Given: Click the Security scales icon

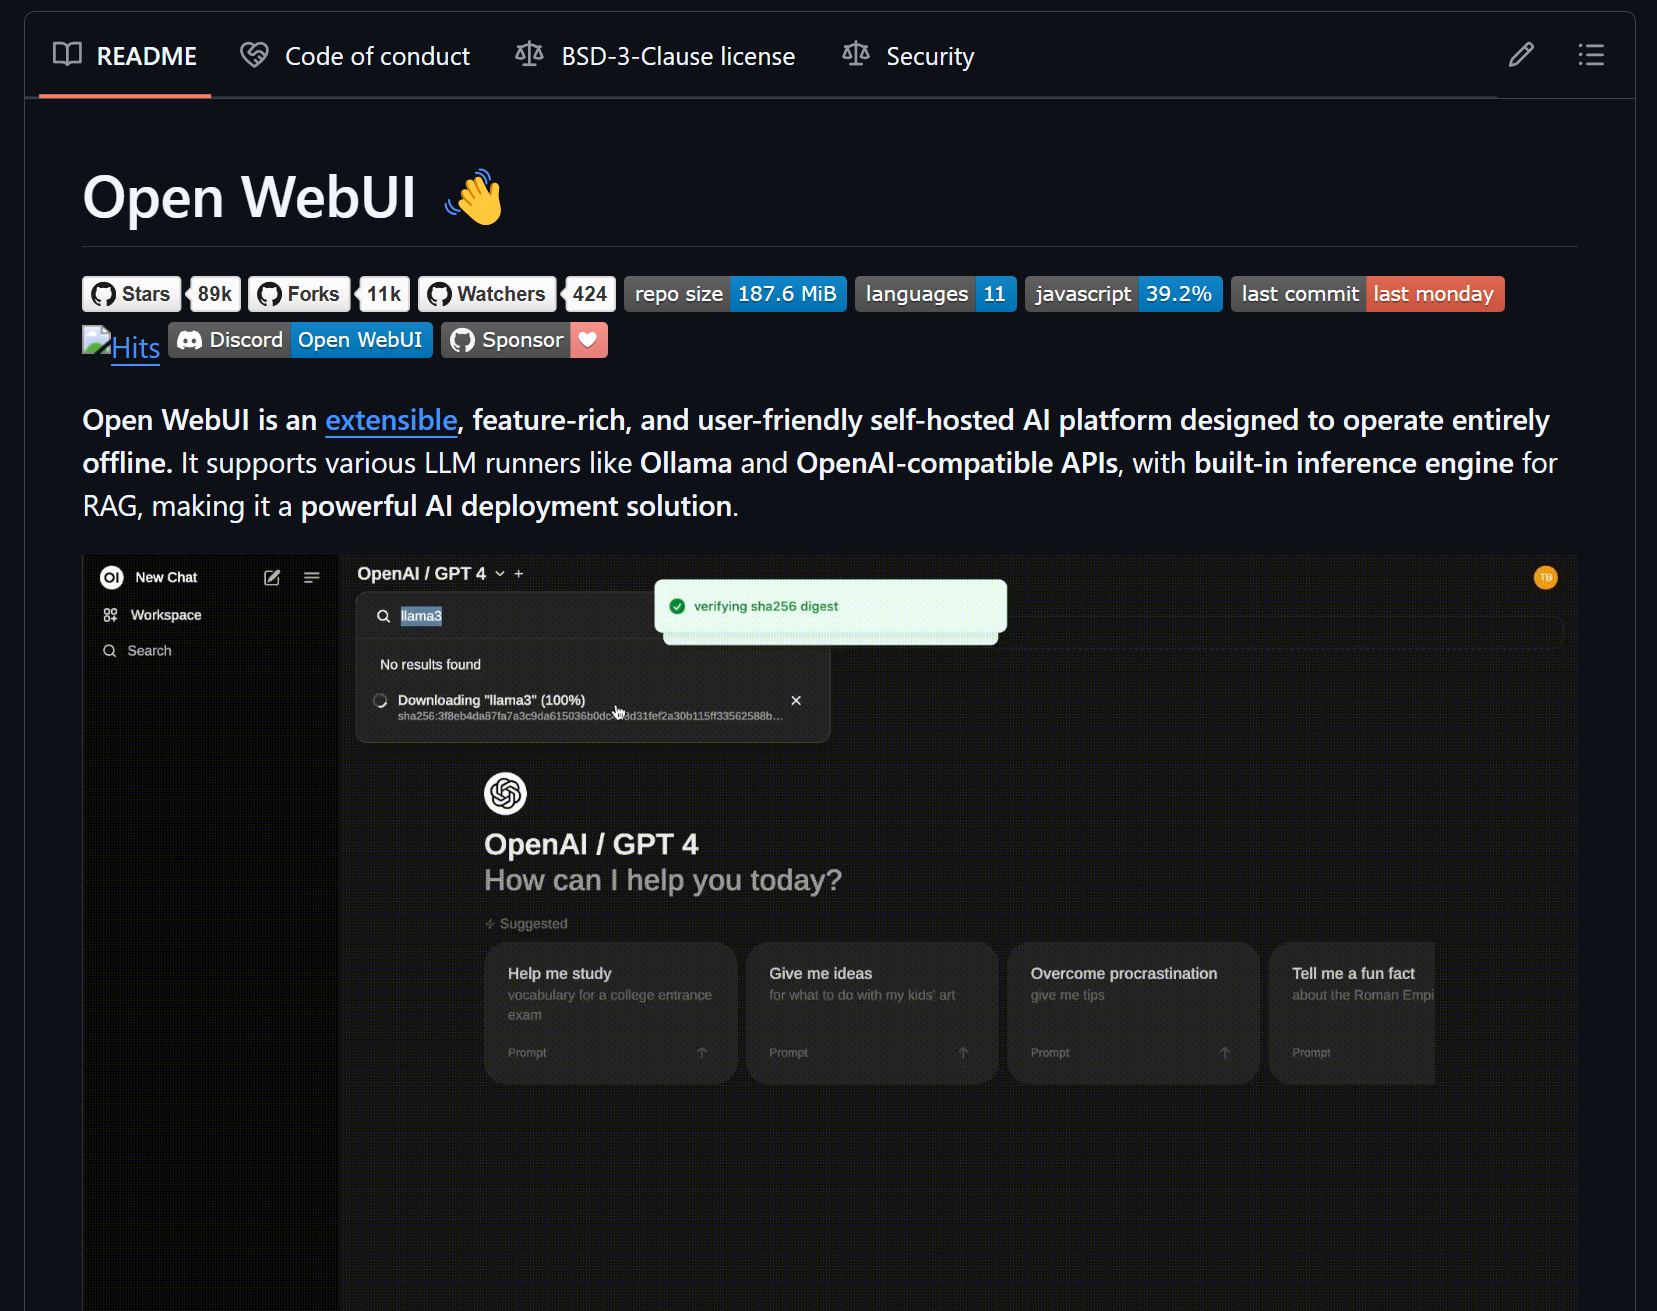Looking at the screenshot, I should click(x=856, y=55).
